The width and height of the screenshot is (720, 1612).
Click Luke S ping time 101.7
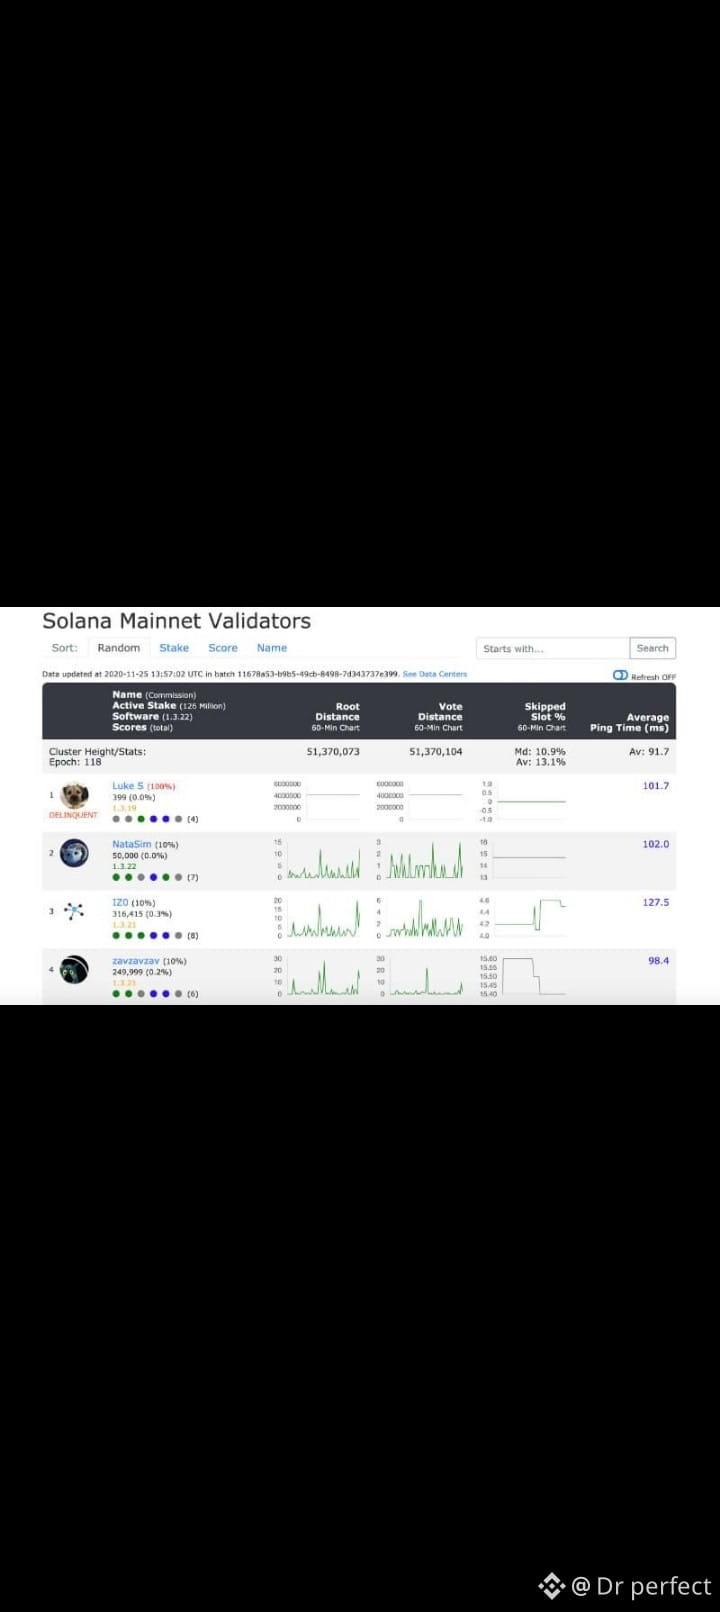click(656, 786)
